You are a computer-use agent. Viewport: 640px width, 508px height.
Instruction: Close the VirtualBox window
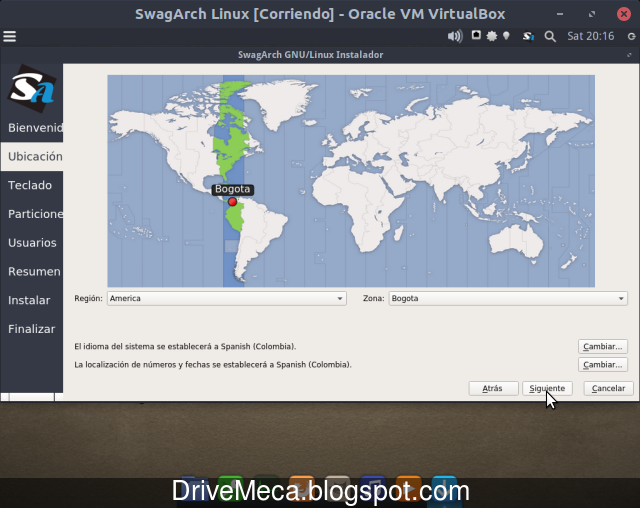(624, 14)
